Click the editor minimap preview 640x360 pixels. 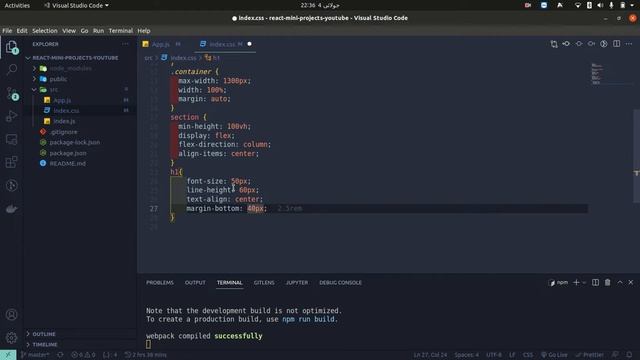click(597, 74)
